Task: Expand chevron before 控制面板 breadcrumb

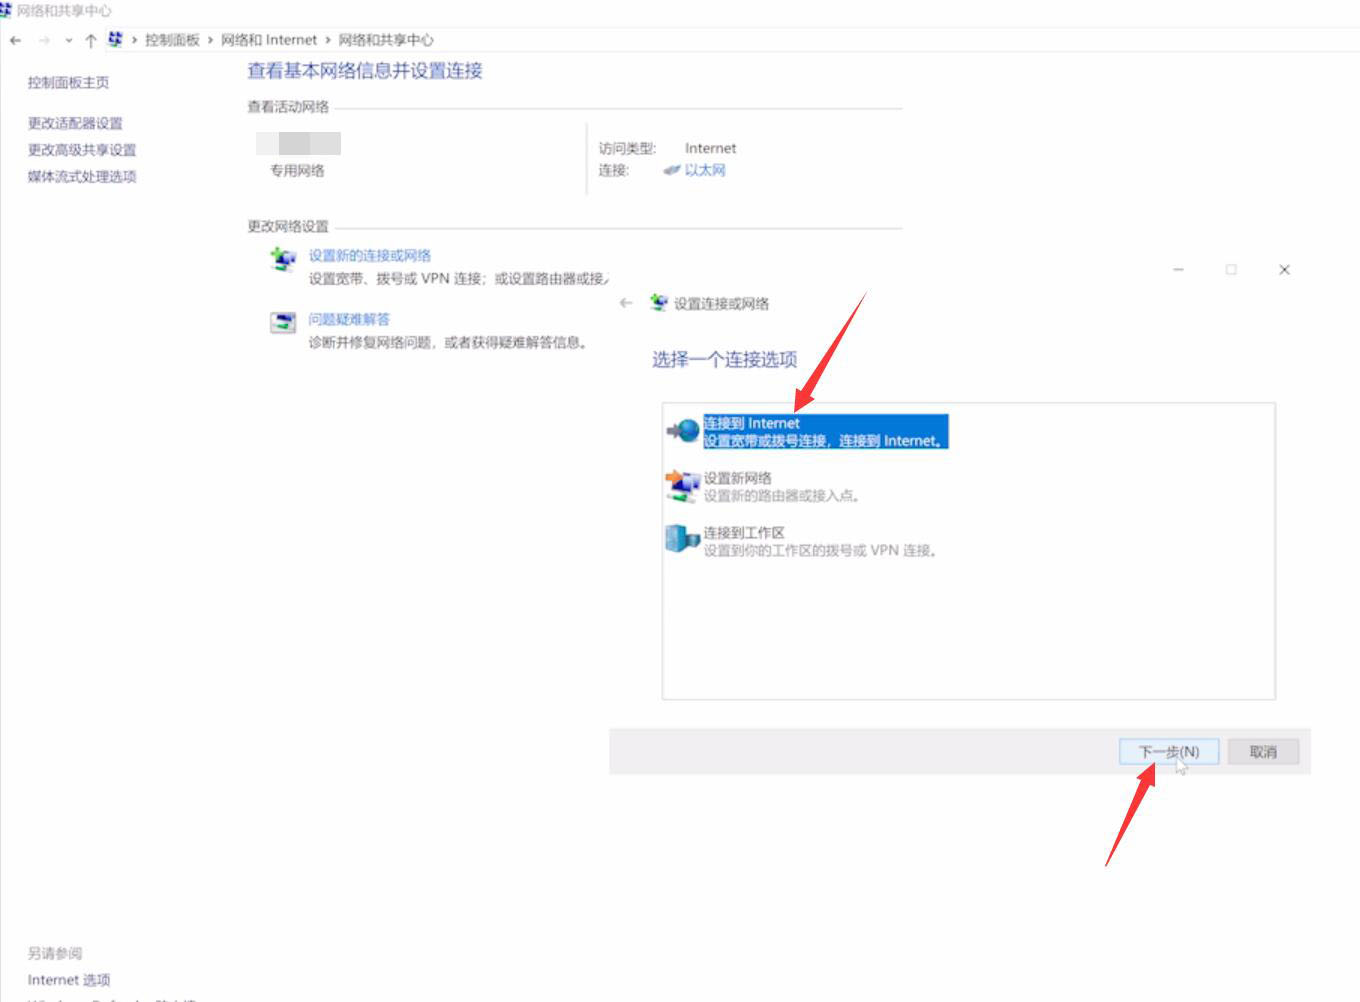Action: pyautogui.click(x=135, y=40)
